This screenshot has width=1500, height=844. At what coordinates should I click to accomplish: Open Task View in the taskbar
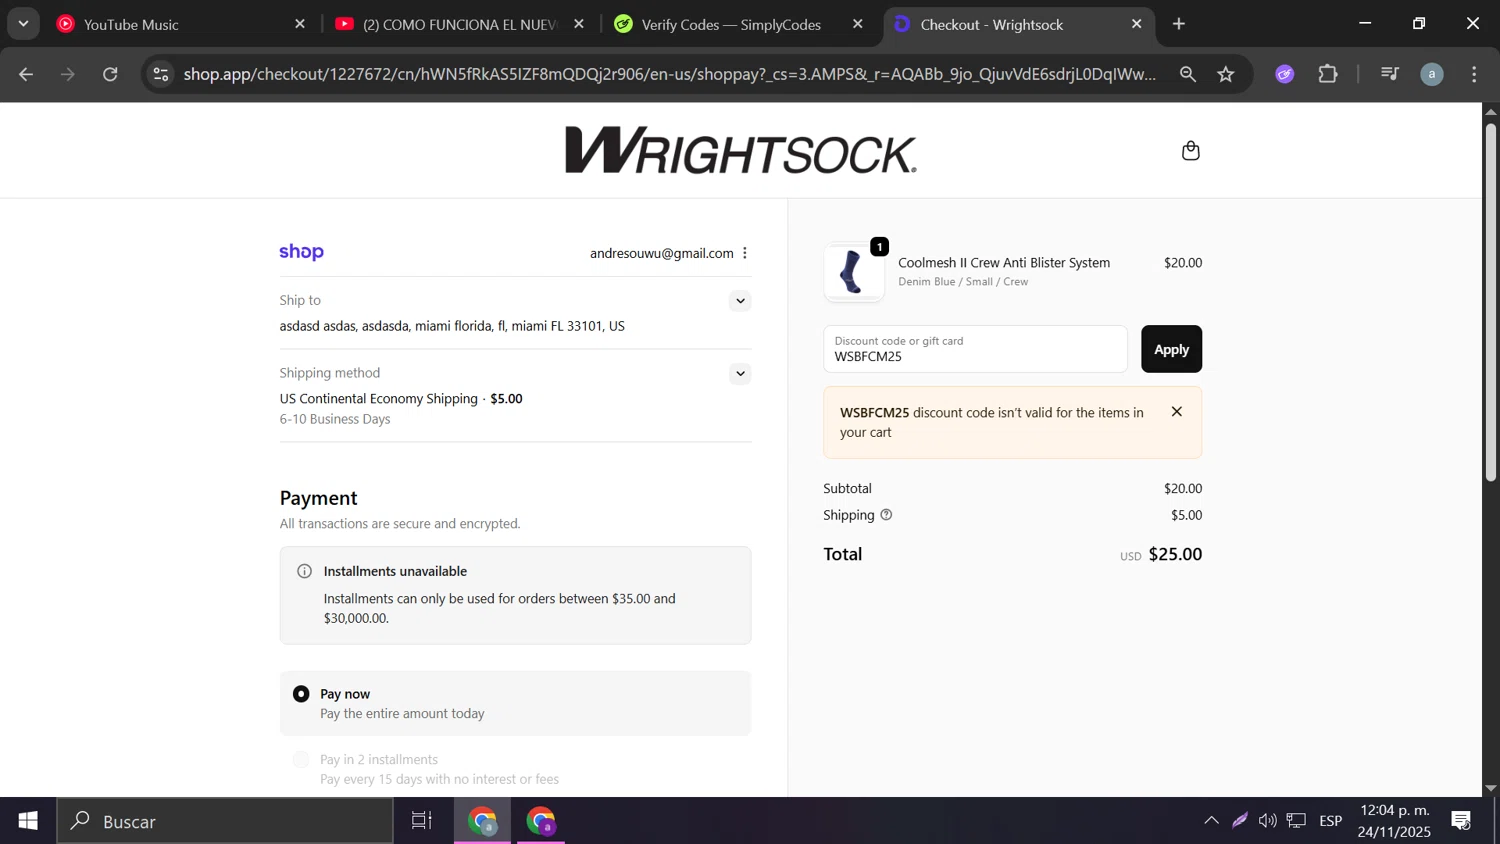pos(422,821)
